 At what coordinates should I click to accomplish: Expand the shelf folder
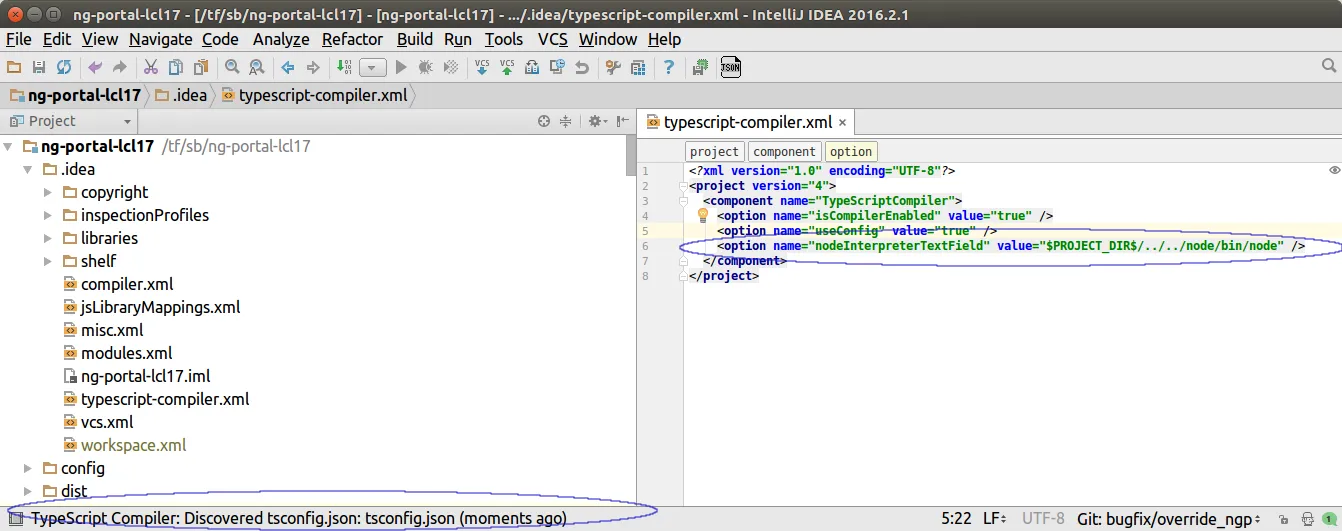coord(48,261)
